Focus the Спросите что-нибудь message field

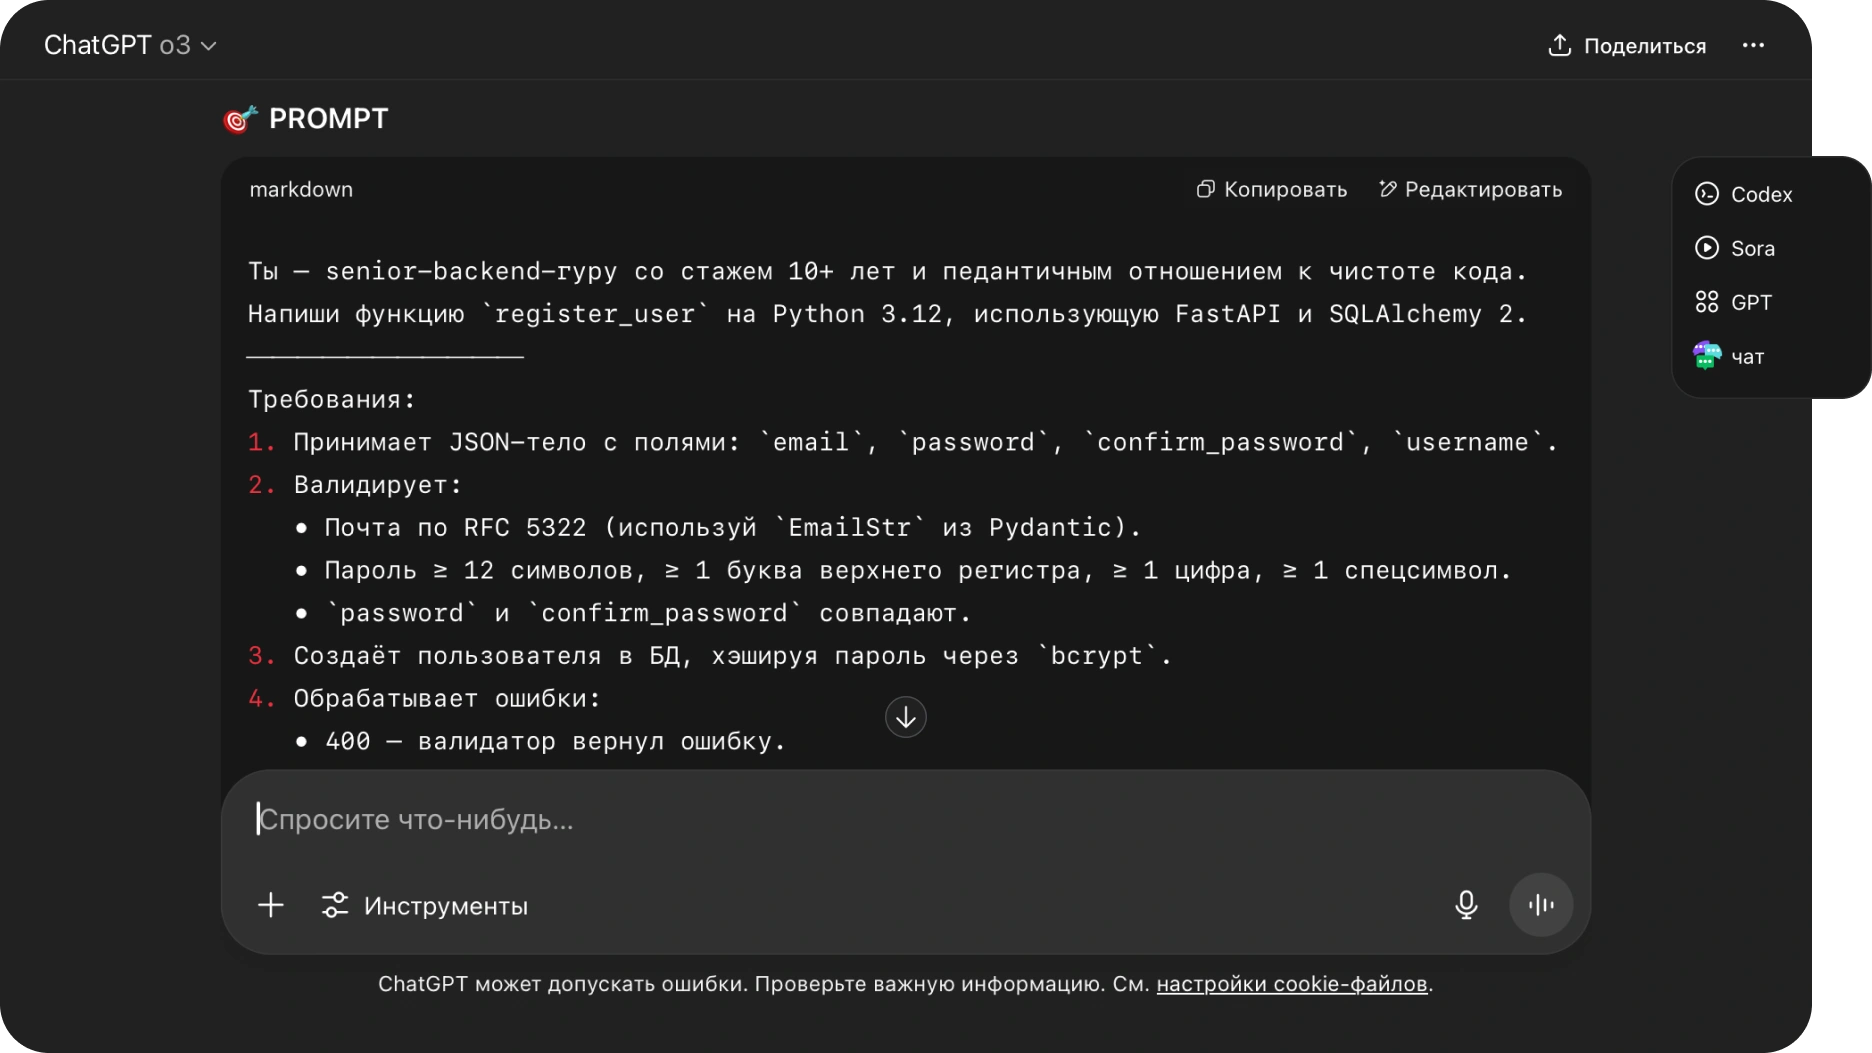tap(800, 820)
